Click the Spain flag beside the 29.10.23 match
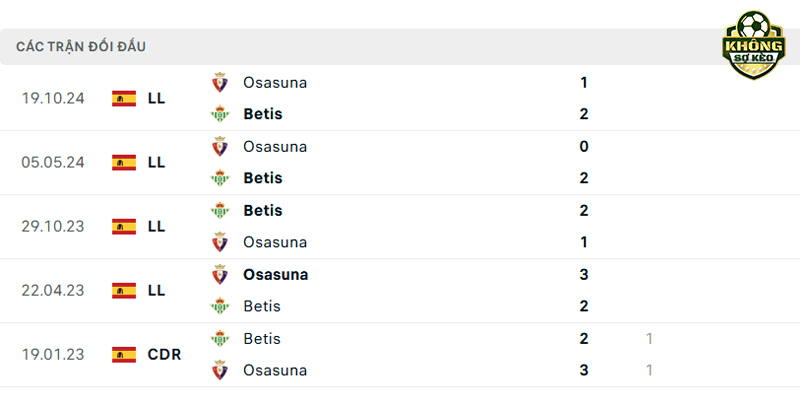800x400 pixels. point(124,227)
